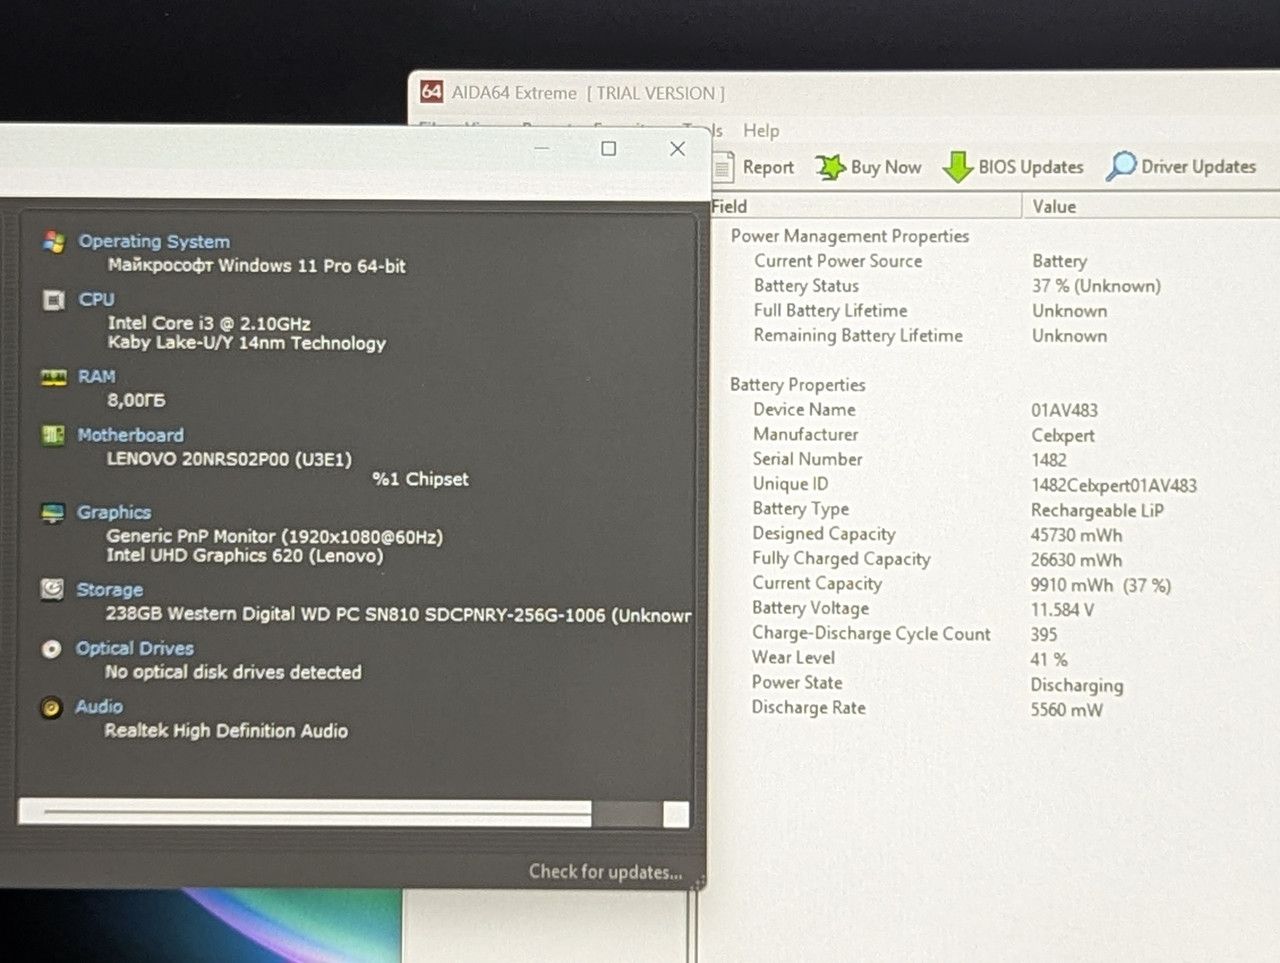Follow the Check for updates link
Screen dimensions: 1280x963
click(x=605, y=872)
